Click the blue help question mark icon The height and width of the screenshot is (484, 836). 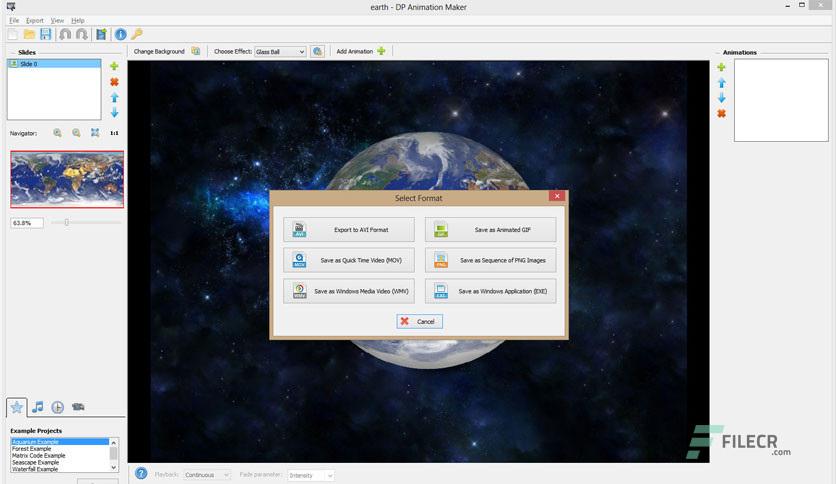[141, 473]
